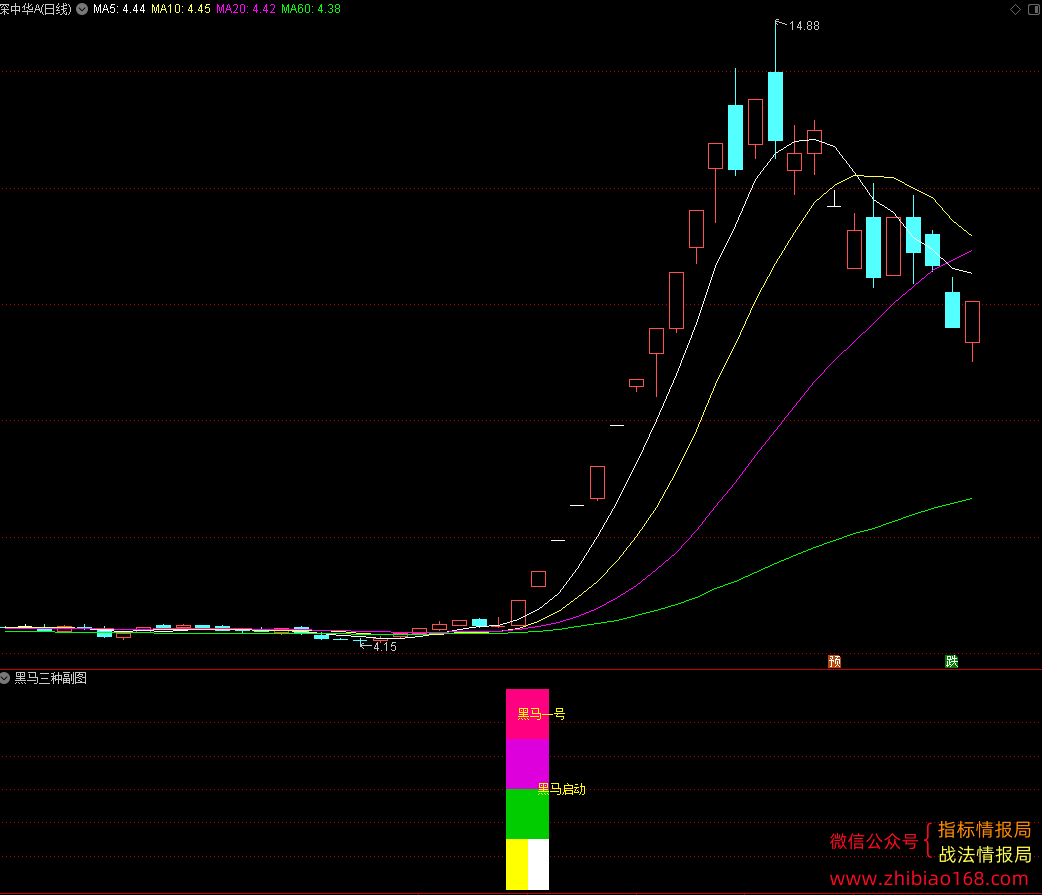Click the green signal bar segment
The image size is (1042, 895).
pos(528,814)
